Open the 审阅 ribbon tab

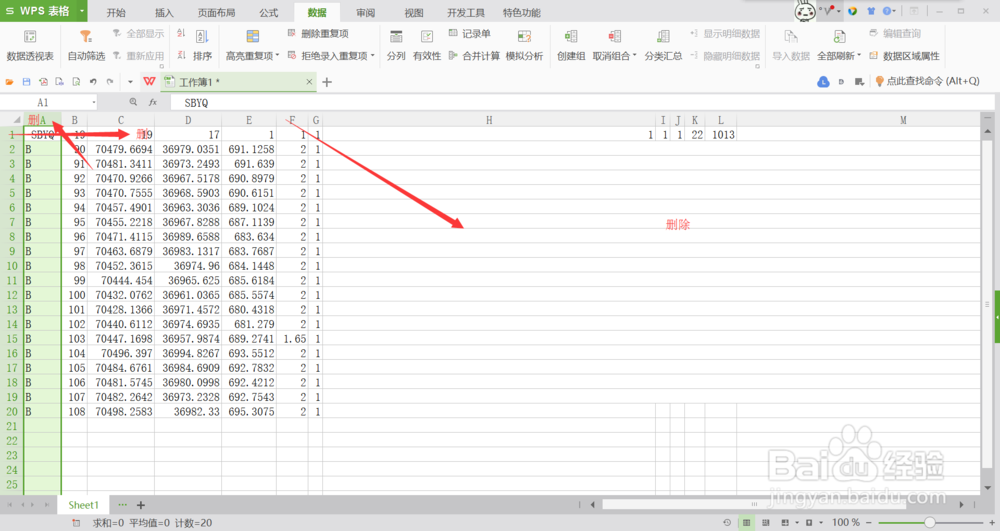[x=365, y=12]
